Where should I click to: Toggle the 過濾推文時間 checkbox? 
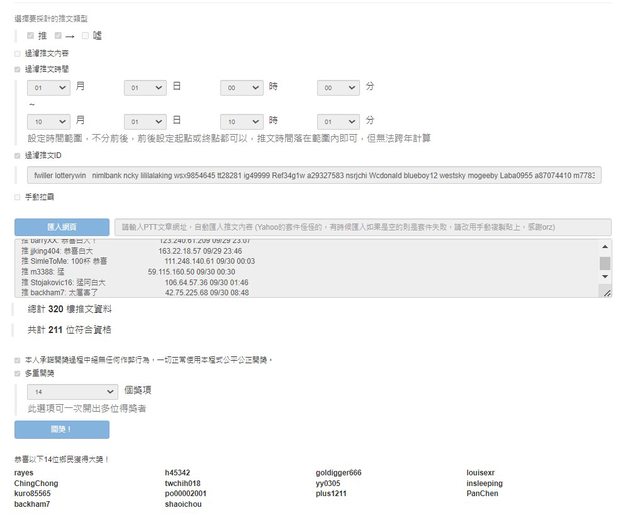click(x=17, y=69)
